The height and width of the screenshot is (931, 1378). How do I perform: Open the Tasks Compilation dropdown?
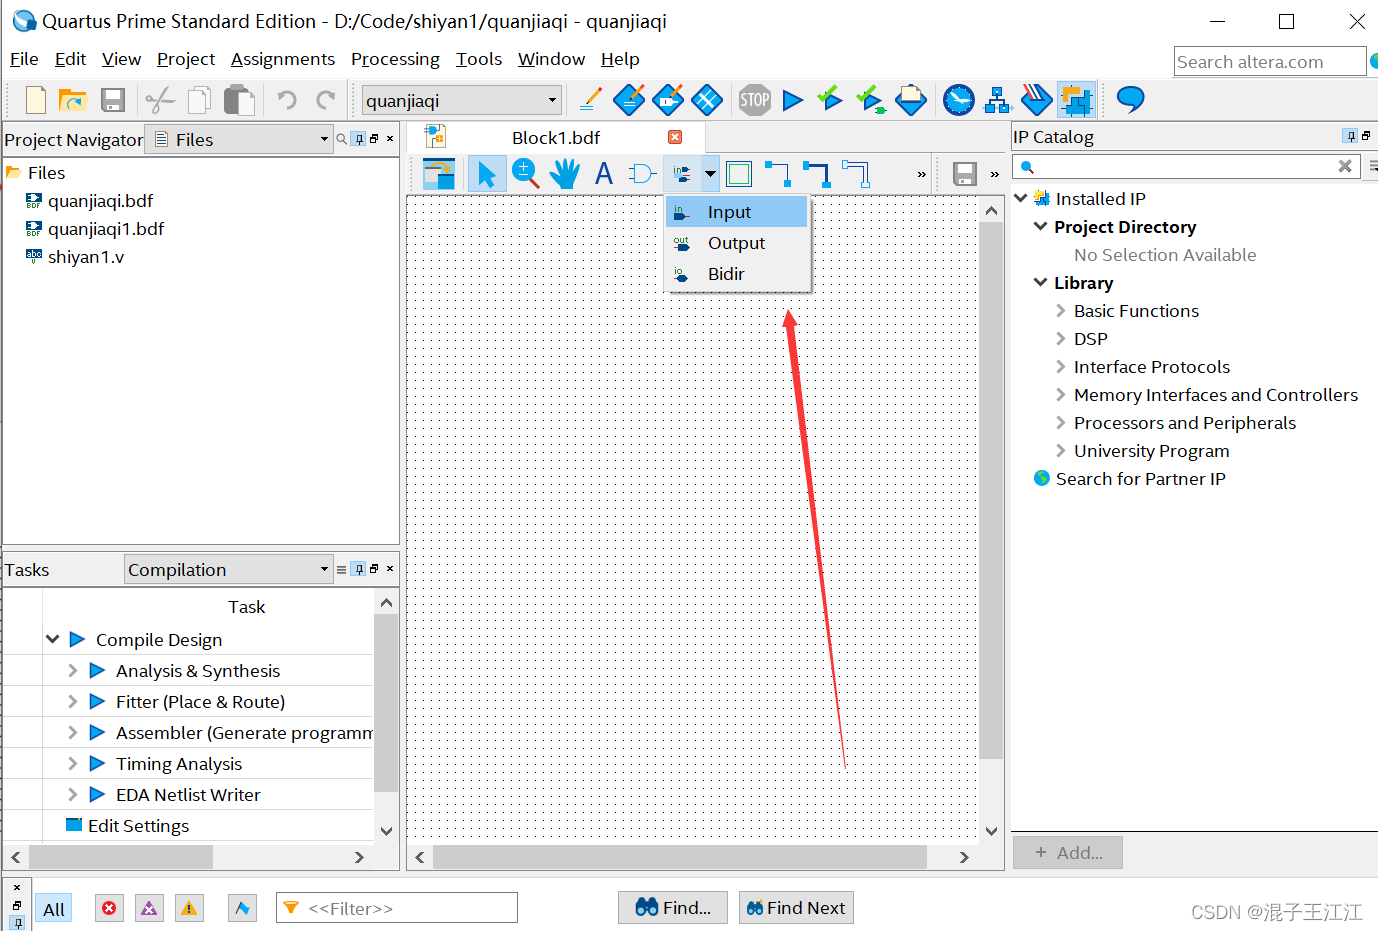[x=228, y=569]
